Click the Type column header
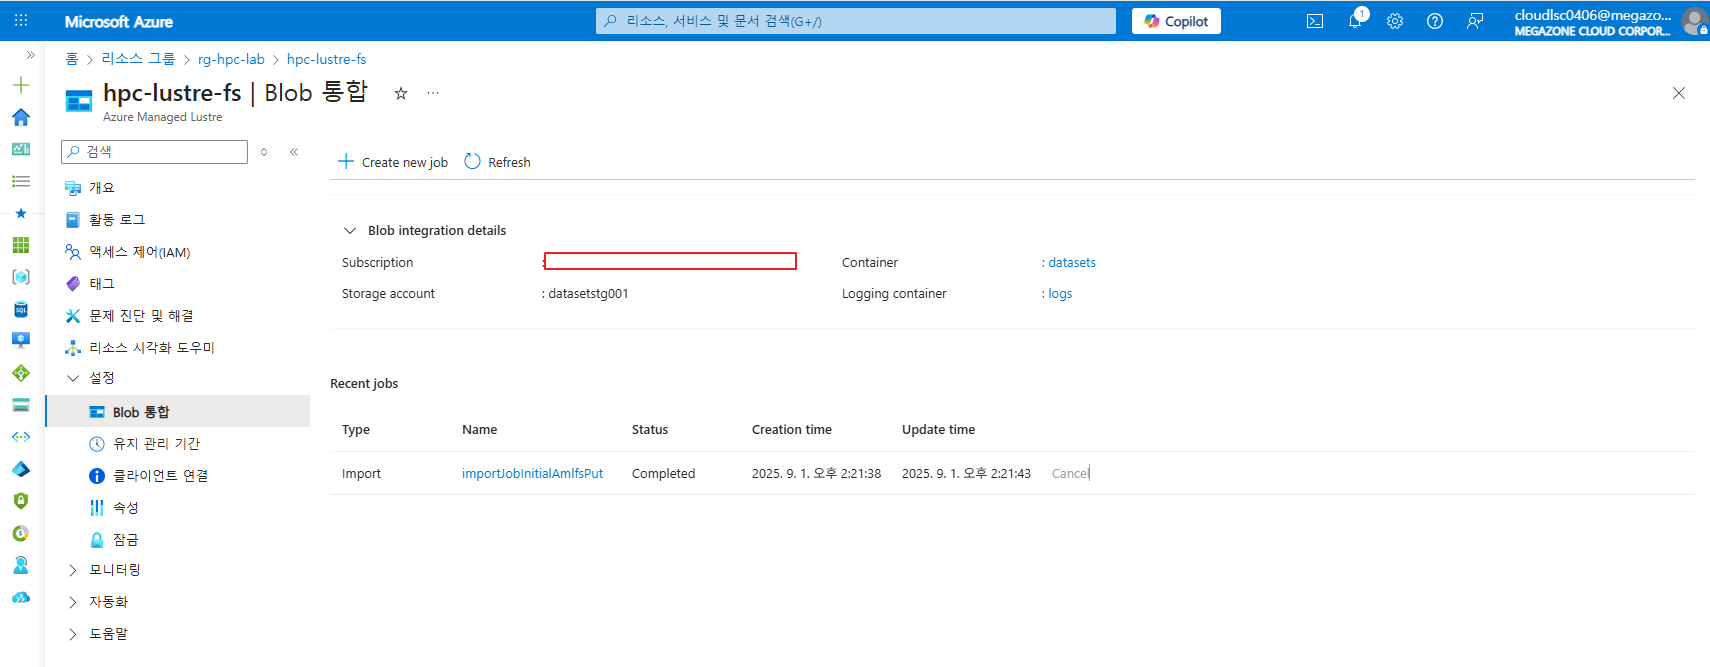Screen dimensions: 1710x667 tap(356, 430)
